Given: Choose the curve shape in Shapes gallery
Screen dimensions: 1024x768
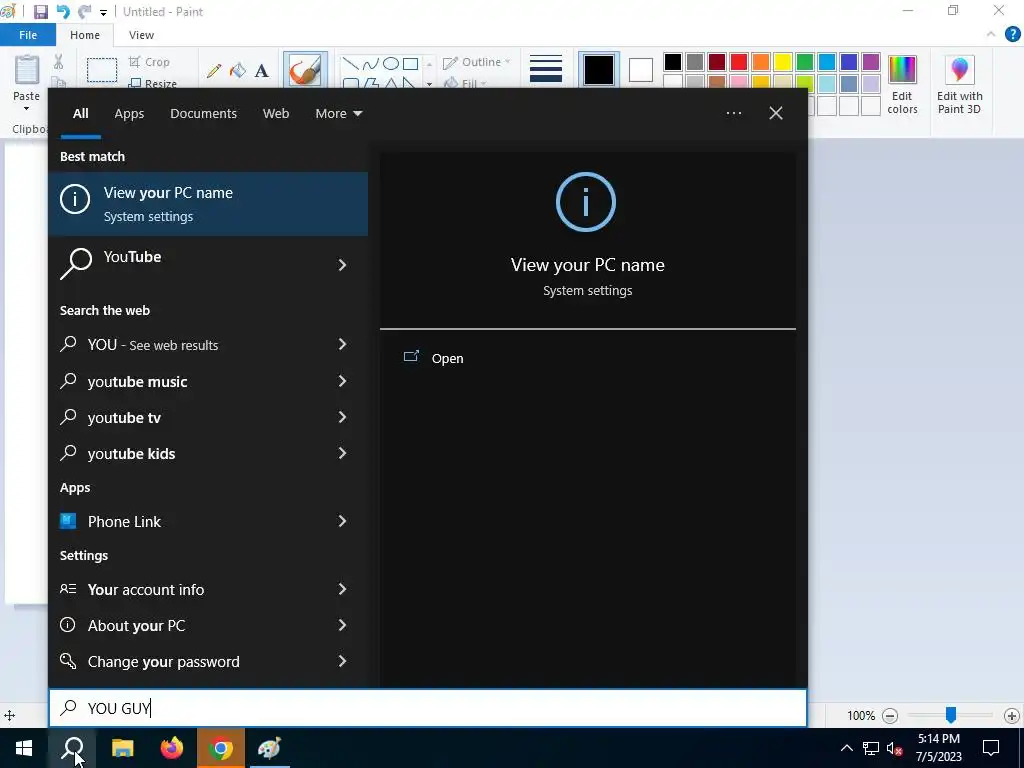Looking at the screenshot, I should click(371, 63).
